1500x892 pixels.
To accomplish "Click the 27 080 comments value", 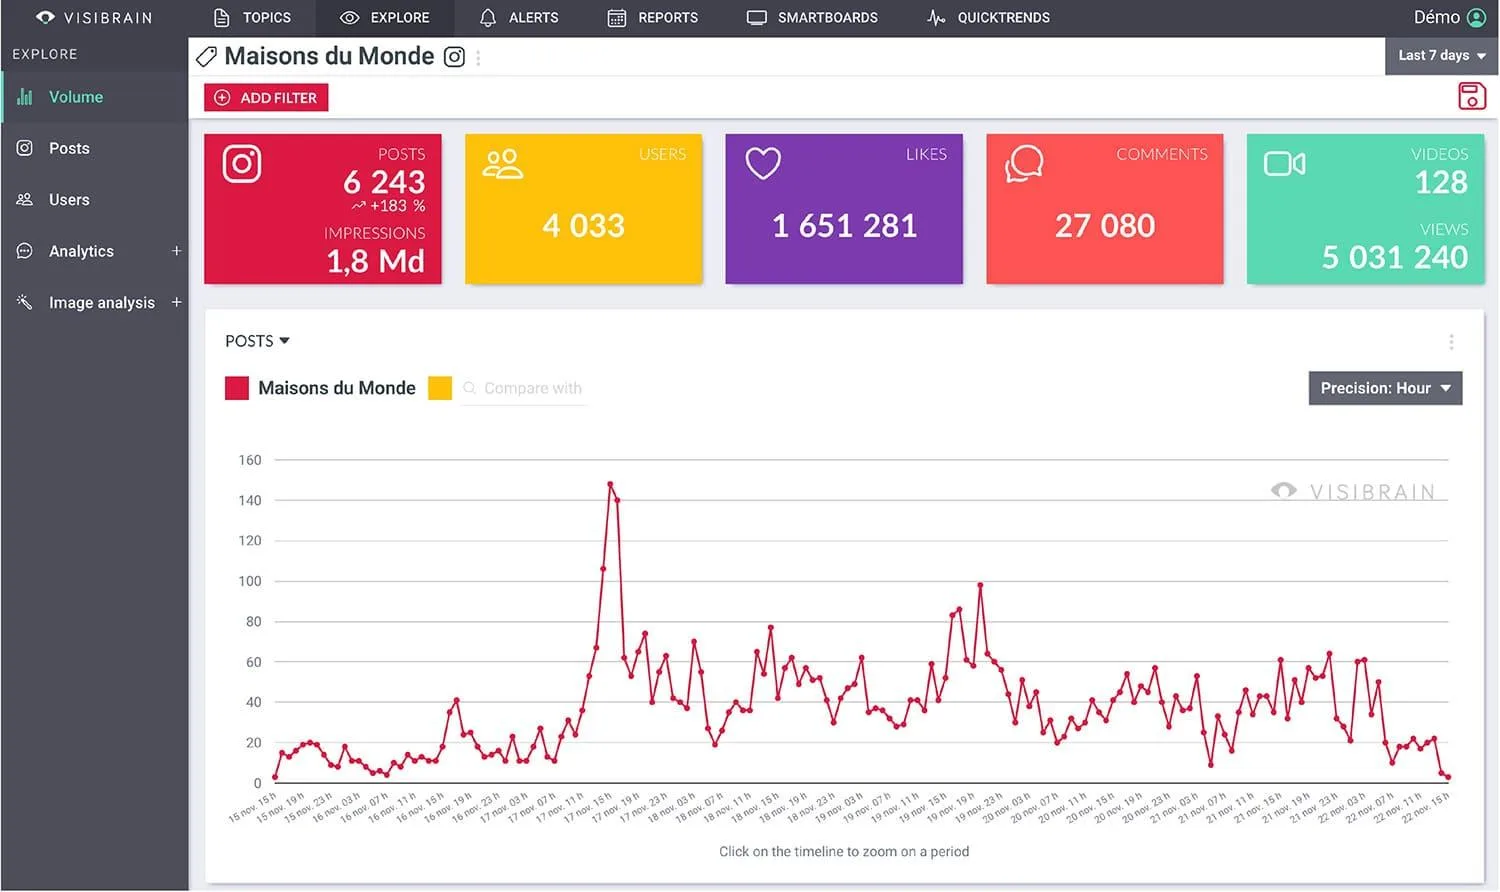I will (1105, 226).
